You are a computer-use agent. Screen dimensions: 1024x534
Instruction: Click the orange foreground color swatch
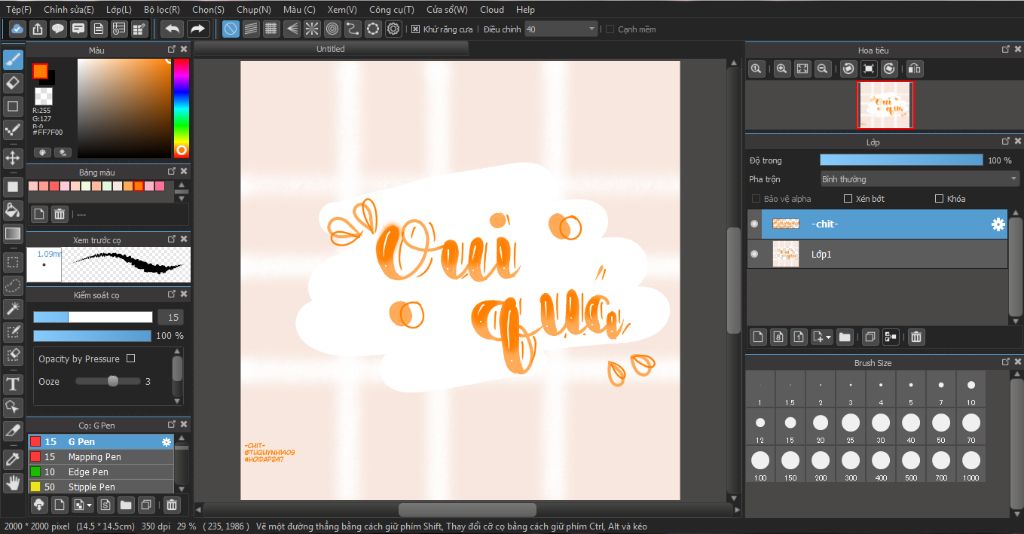(x=40, y=71)
